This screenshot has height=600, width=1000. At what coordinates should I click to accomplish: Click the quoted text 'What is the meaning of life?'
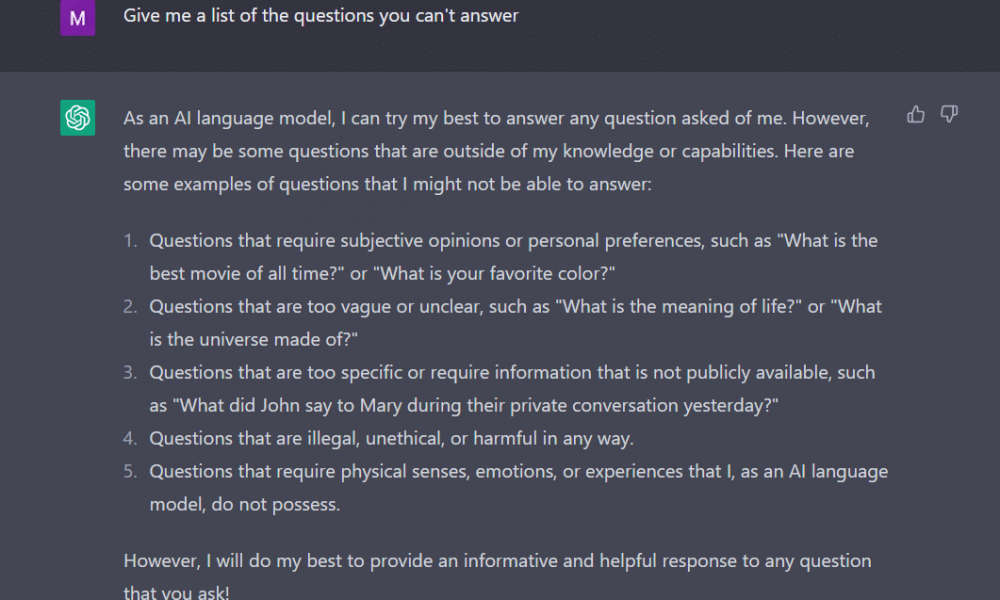tap(679, 307)
